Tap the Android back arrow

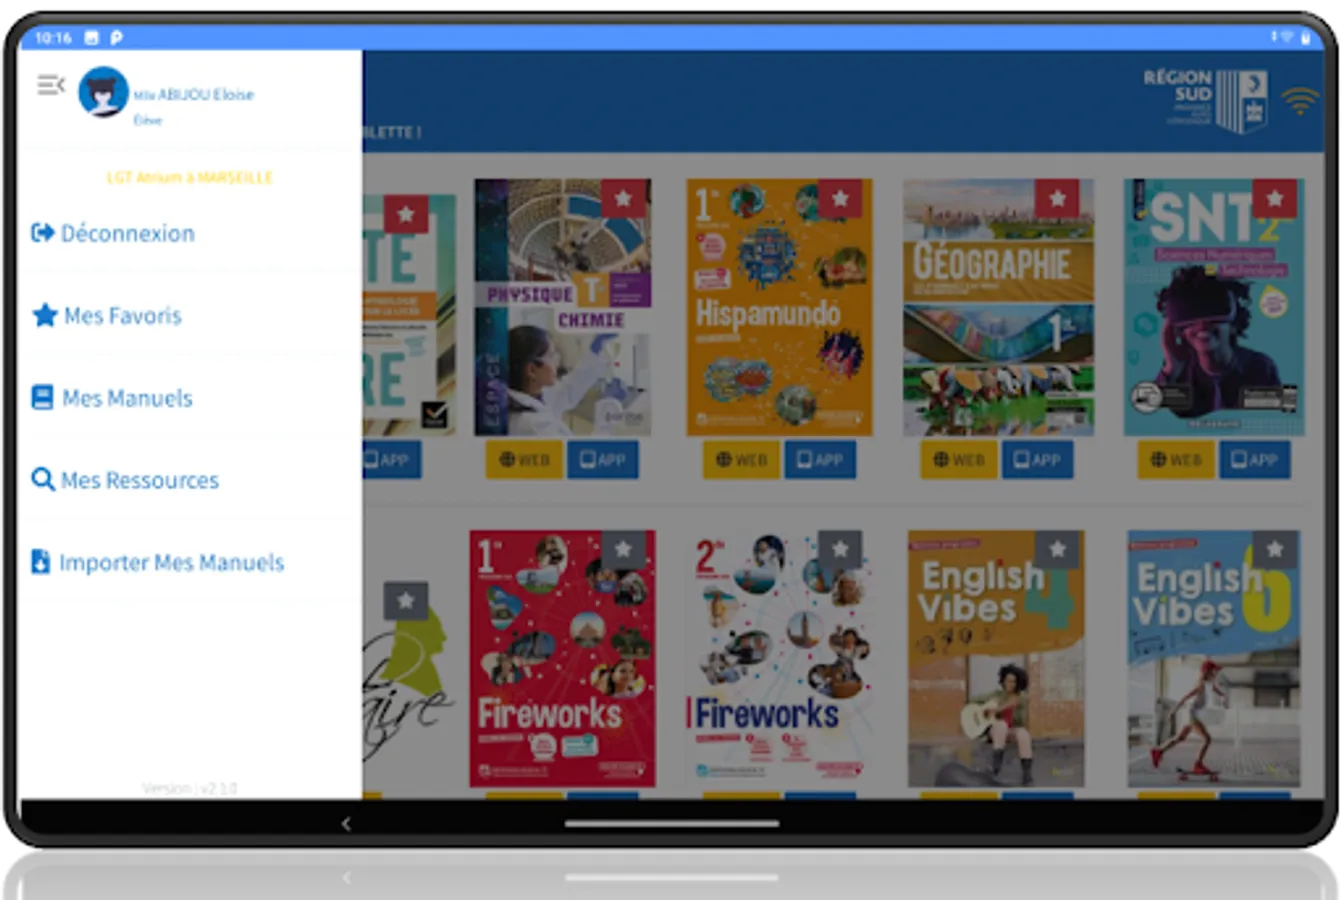pos(346,824)
